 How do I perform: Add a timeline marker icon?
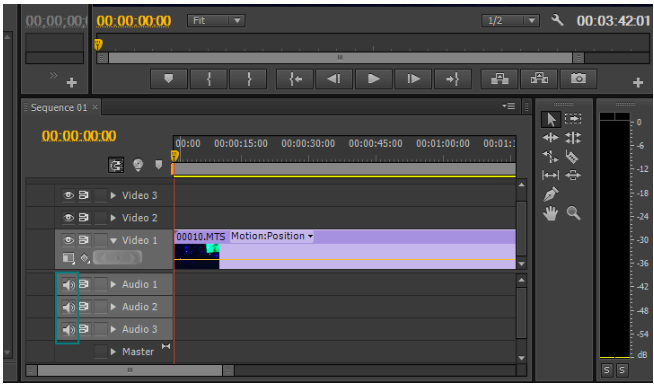point(158,165)
